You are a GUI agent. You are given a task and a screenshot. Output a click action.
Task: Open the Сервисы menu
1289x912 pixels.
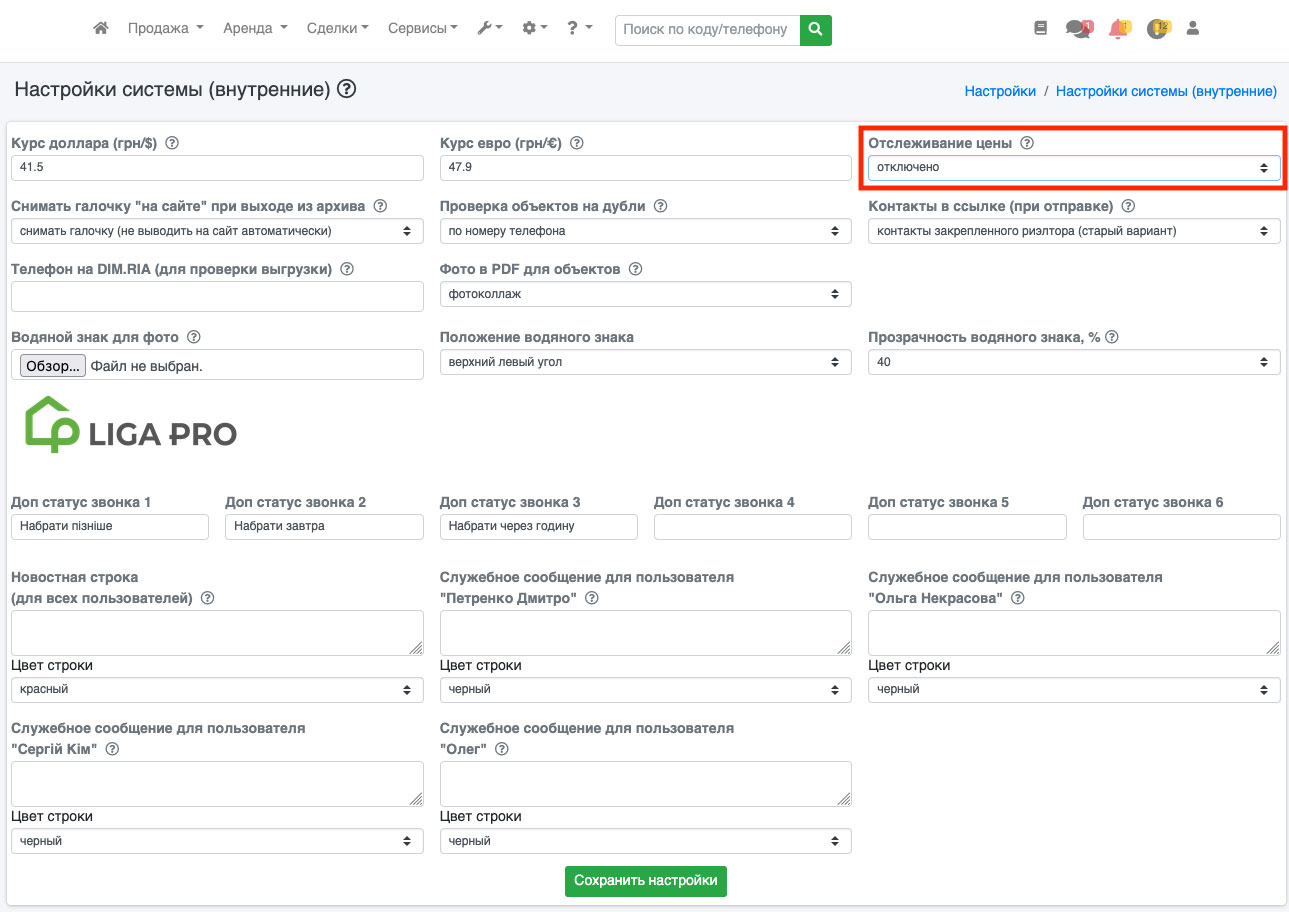(x=422, y=29)
